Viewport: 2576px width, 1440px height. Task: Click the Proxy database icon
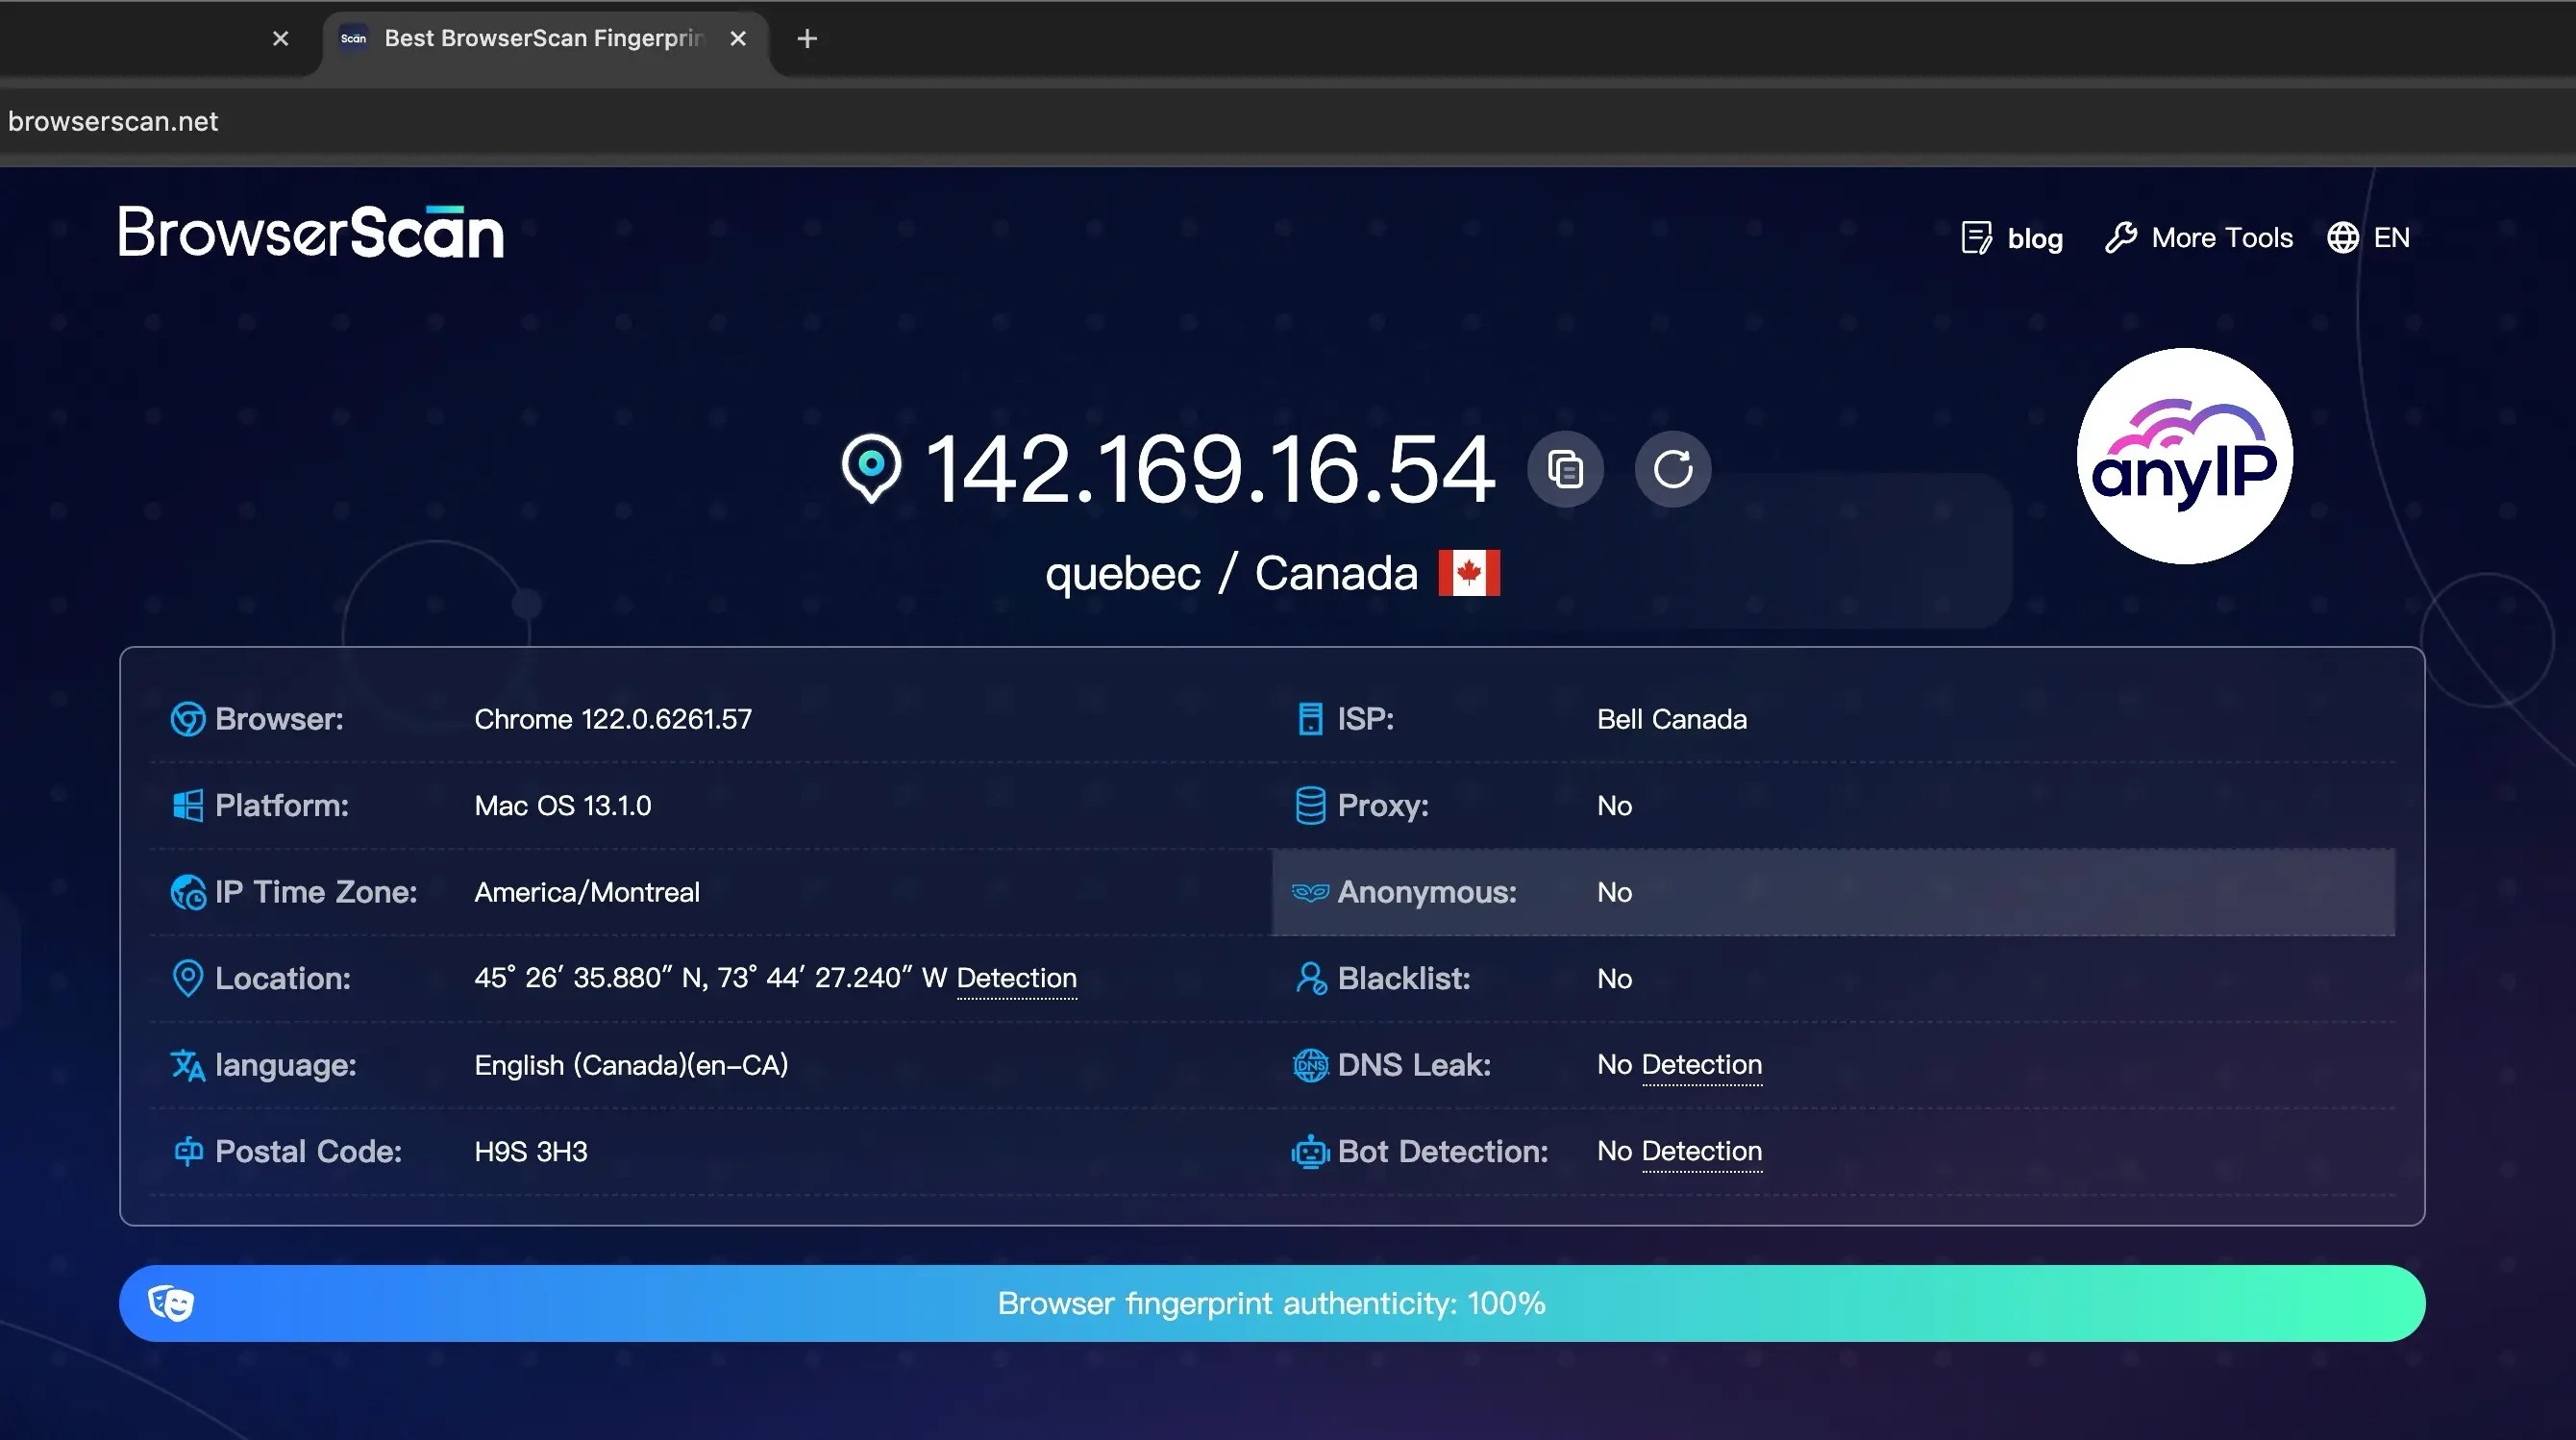tap(1310, 806)
